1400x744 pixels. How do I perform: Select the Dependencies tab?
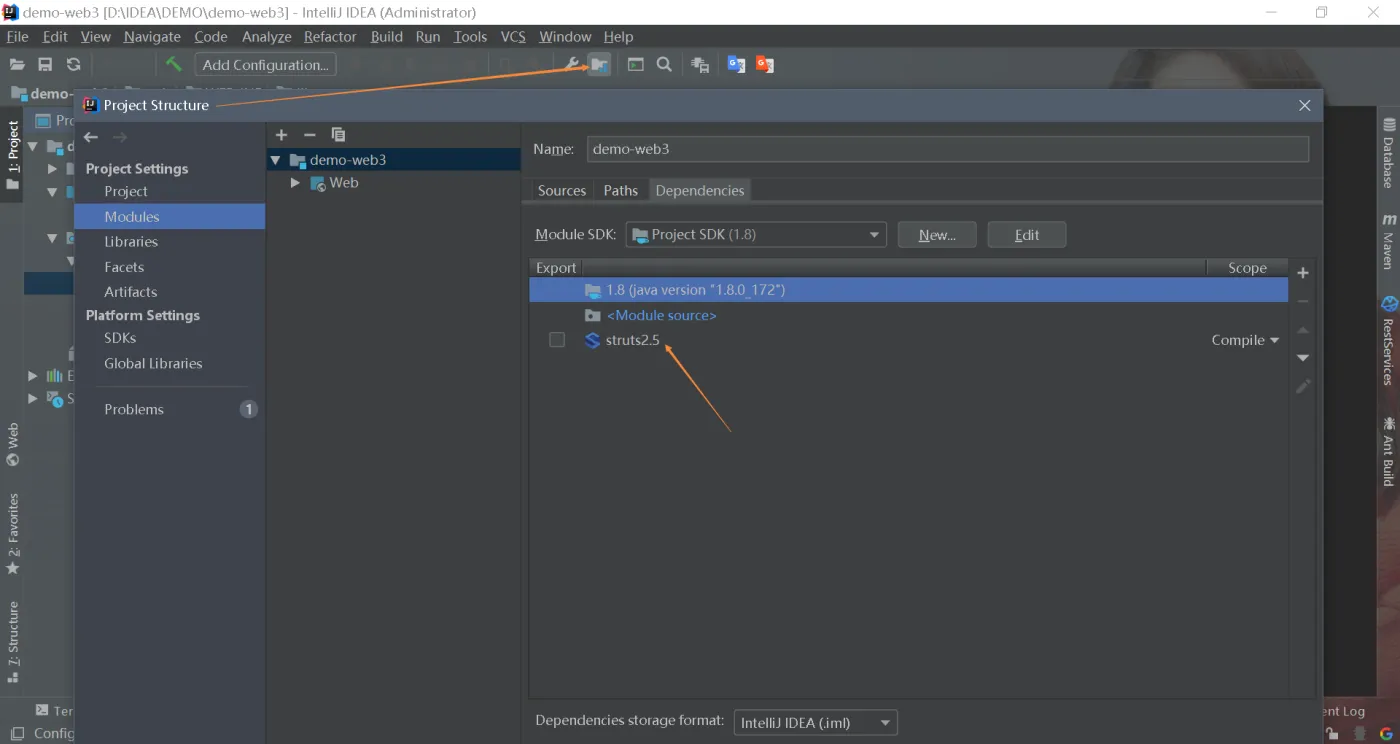pyautogui.click(x=700, y=190)
